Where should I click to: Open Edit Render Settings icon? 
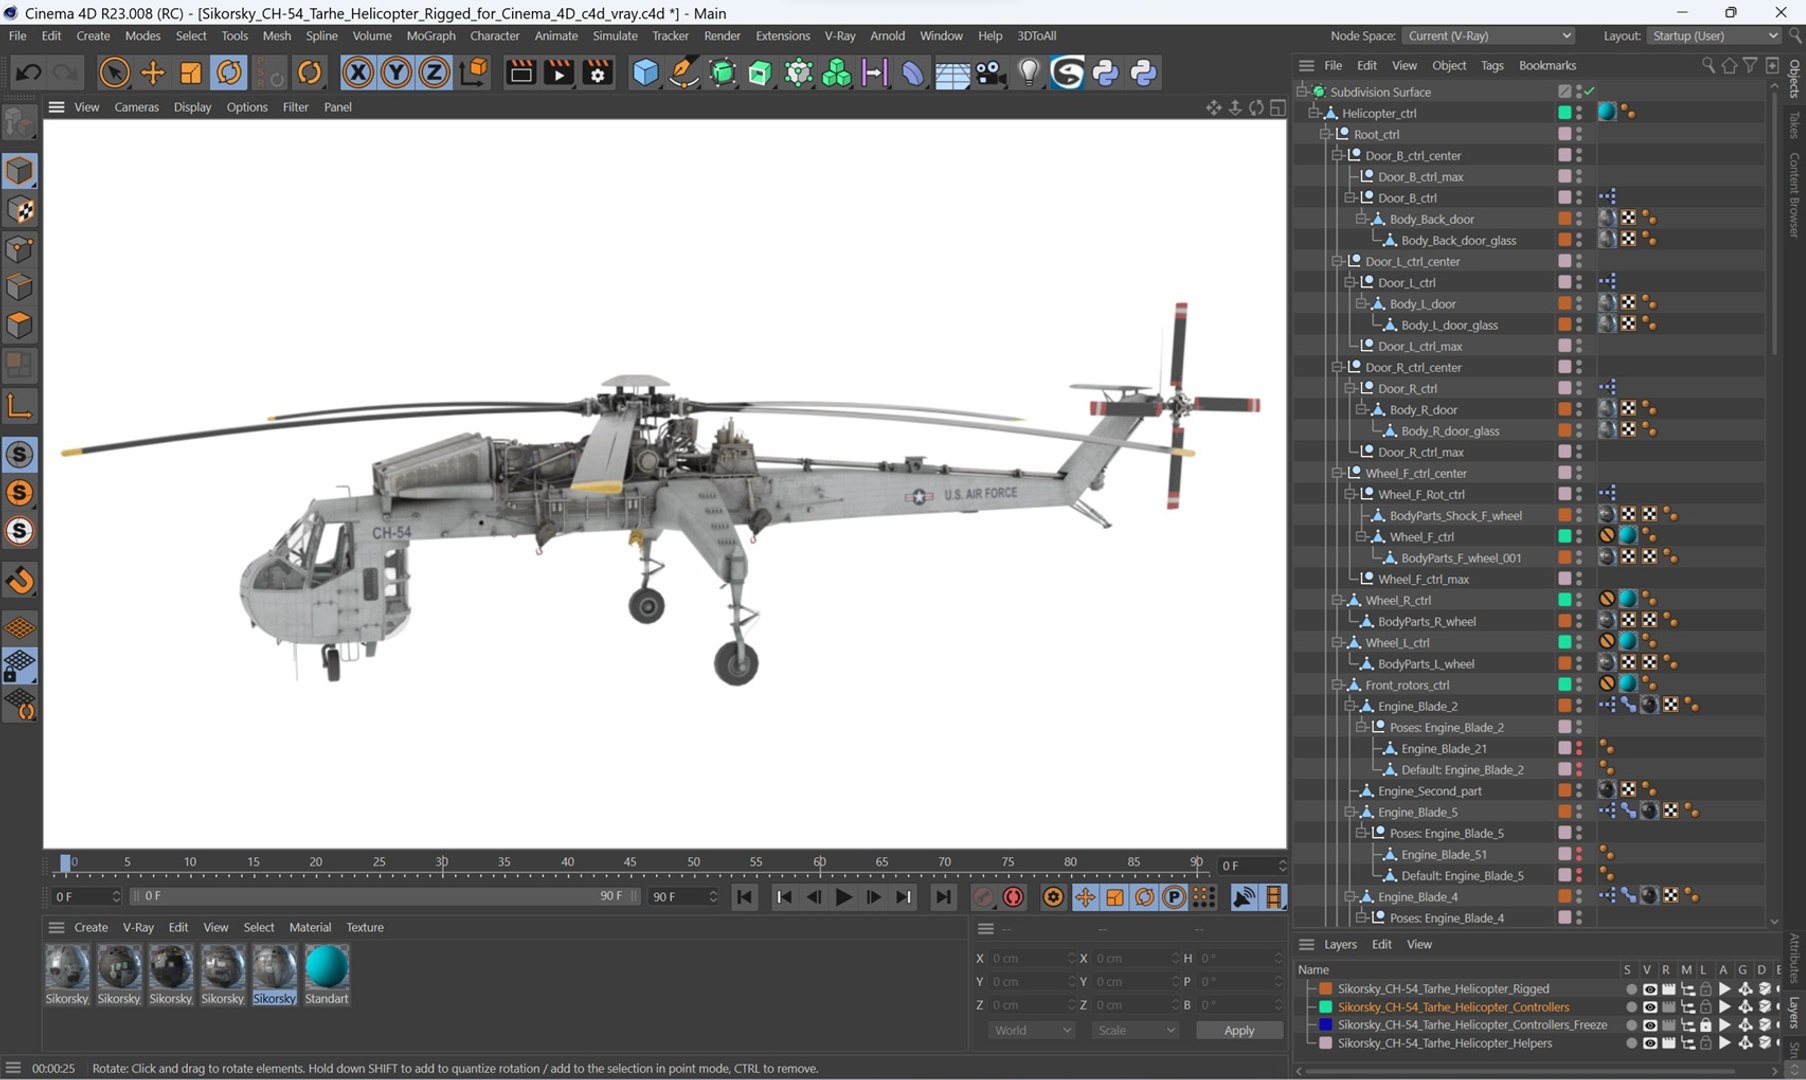[598, 72]
